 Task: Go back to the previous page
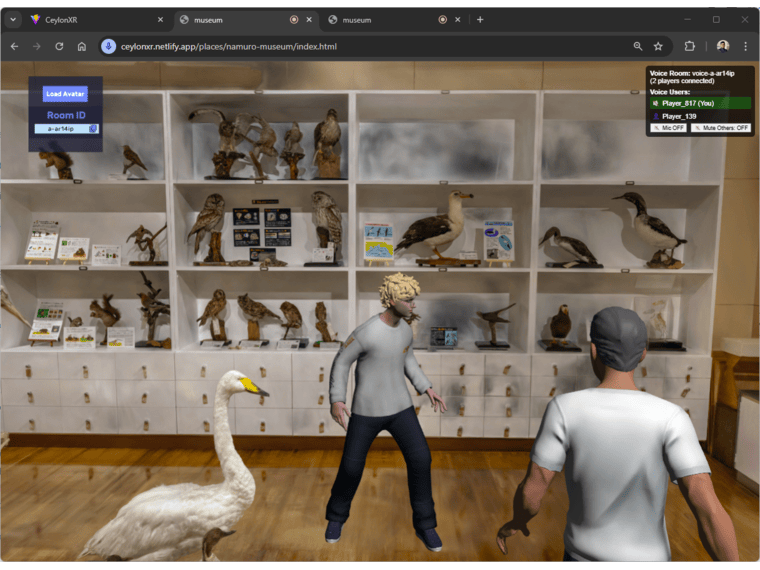14,46
